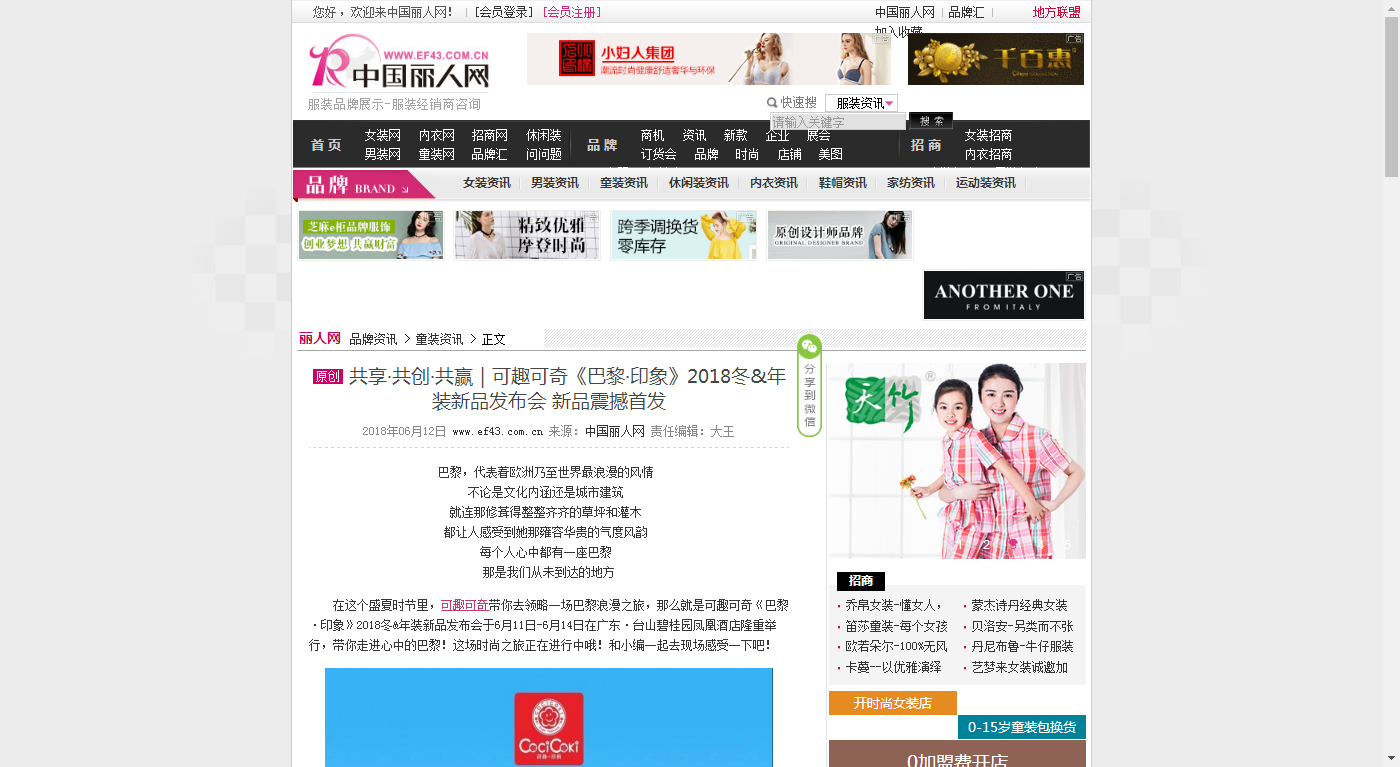Click the vertical page scrollbar thumb
1400x767 pixels.
[1392, 97]
